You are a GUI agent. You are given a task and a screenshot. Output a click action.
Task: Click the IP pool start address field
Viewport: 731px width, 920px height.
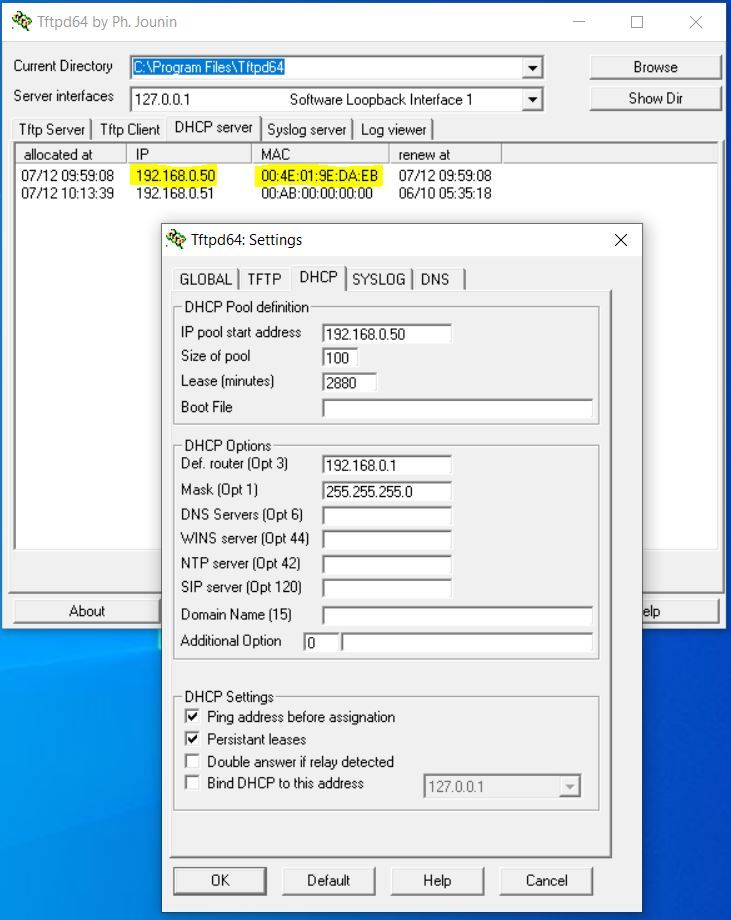[x=387, y=334]
